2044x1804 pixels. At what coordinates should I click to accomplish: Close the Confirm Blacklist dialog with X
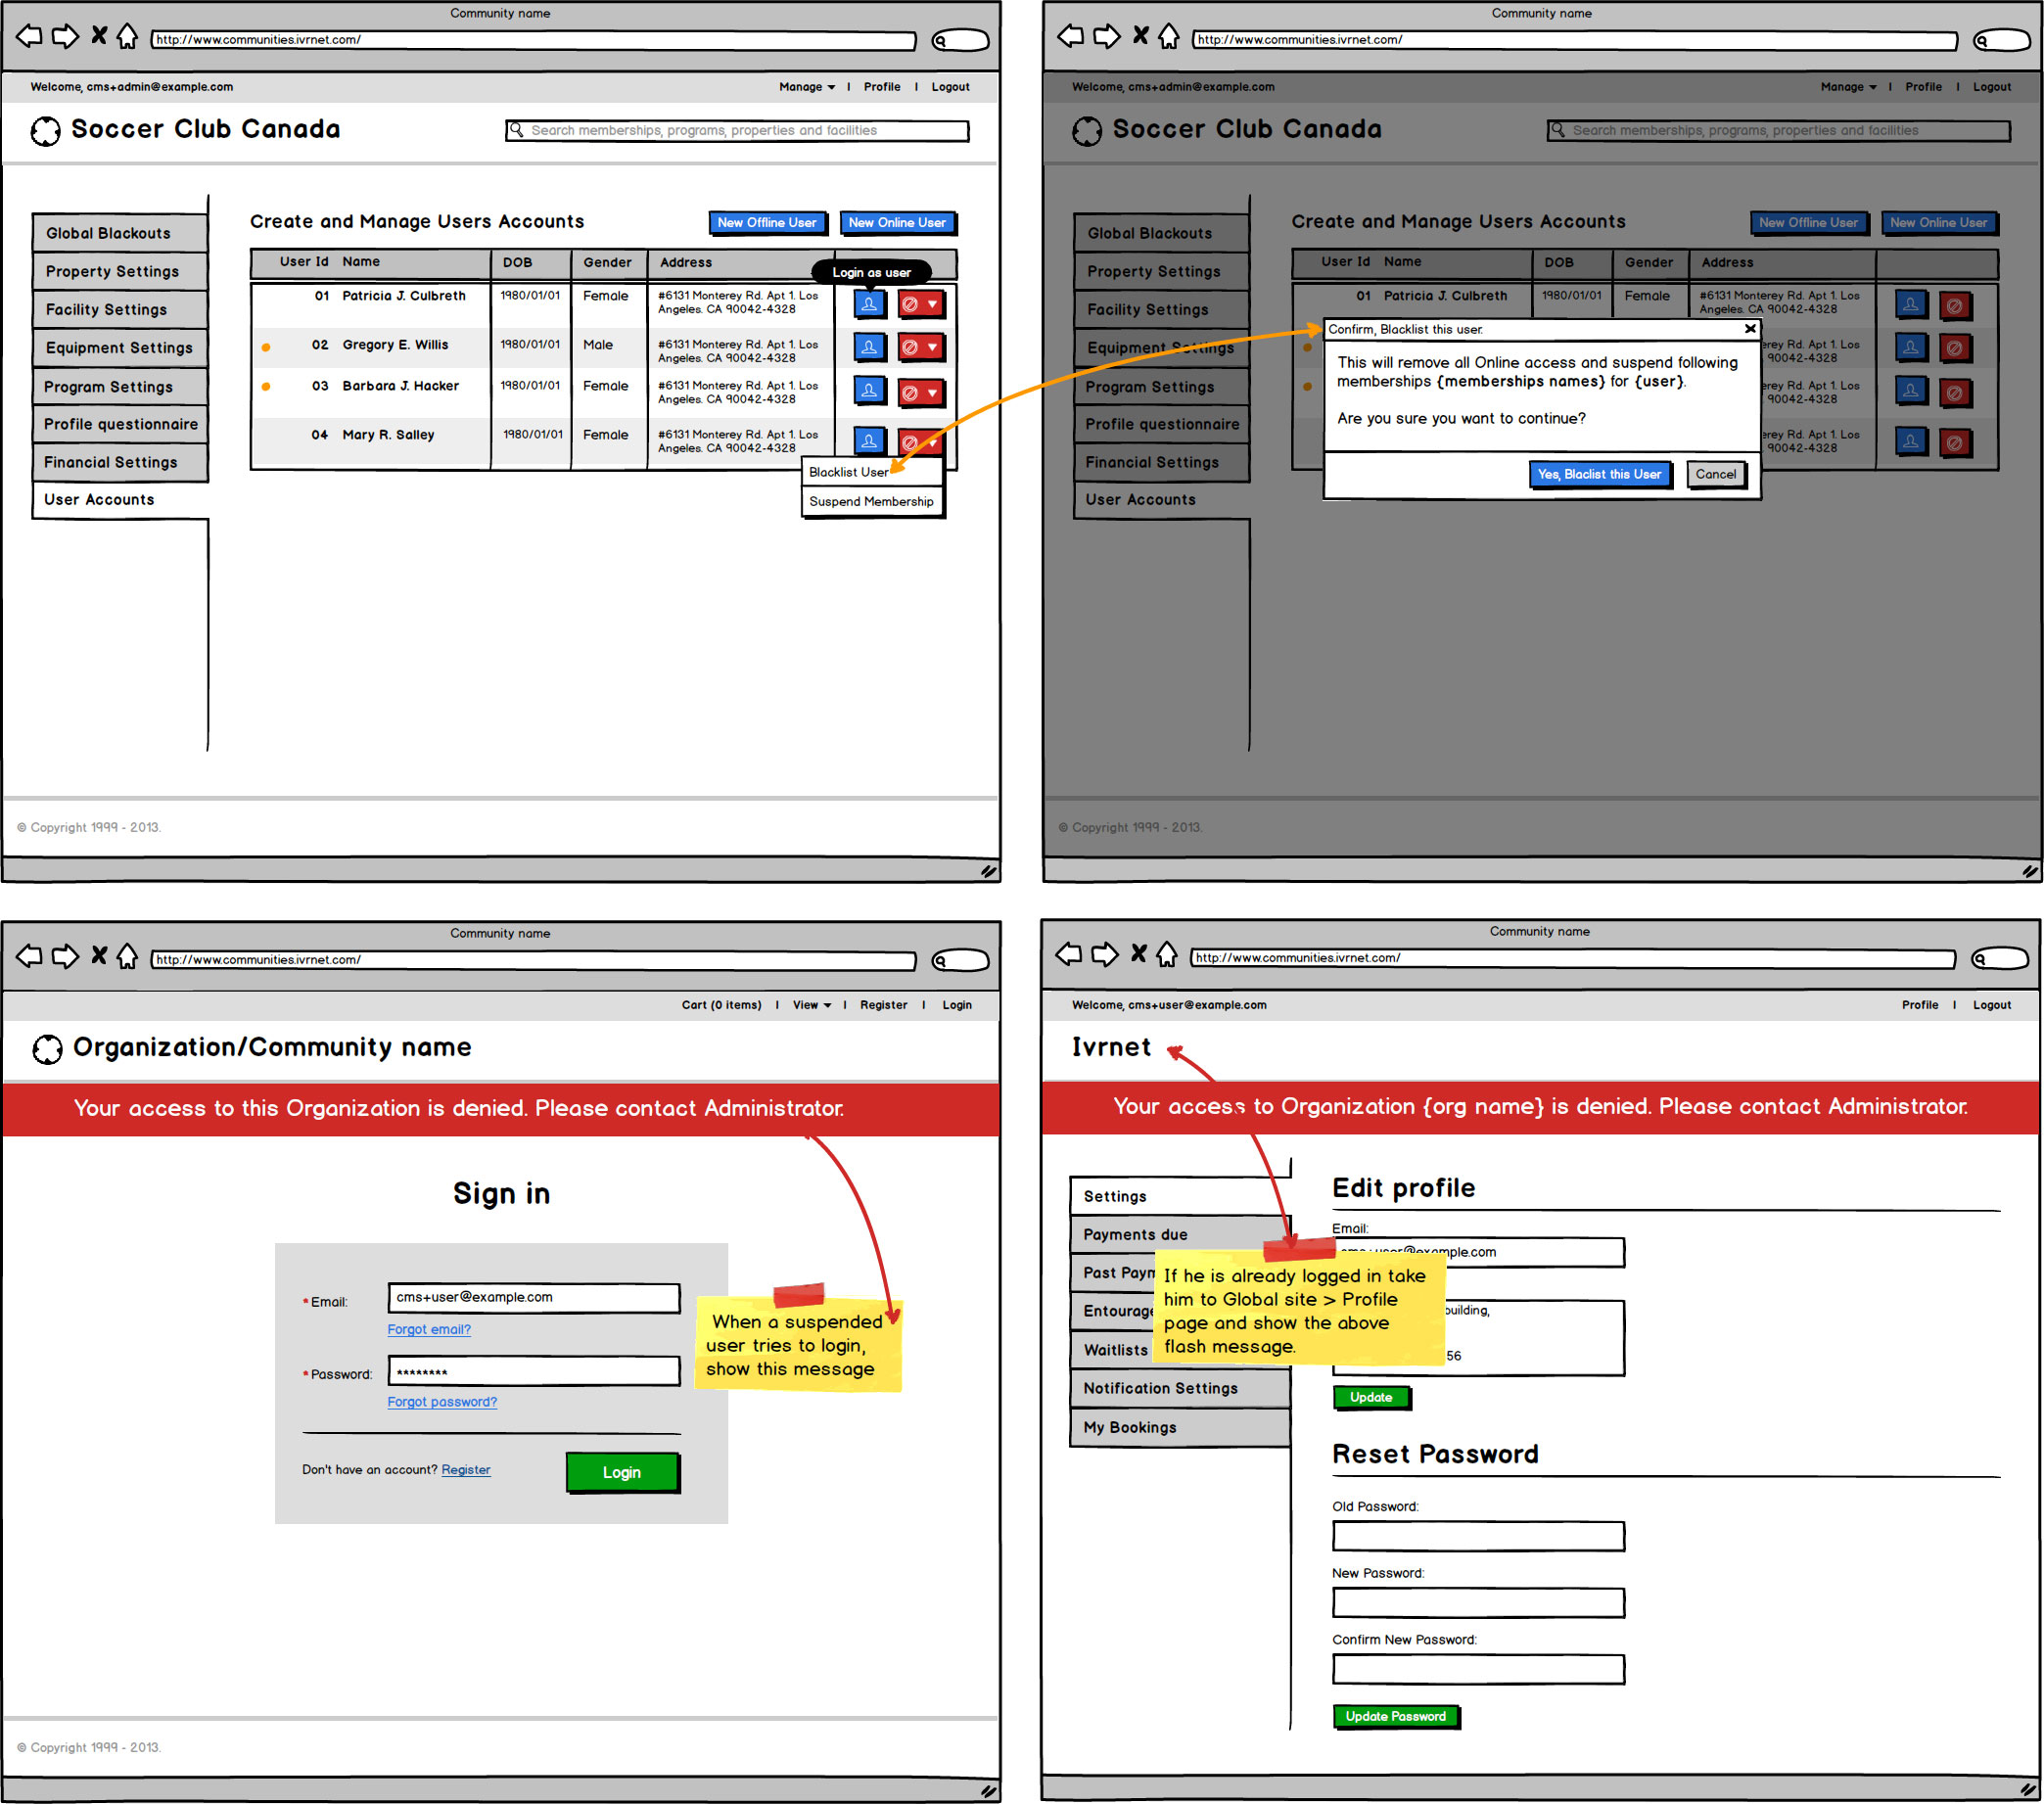tap(1750, 328)
